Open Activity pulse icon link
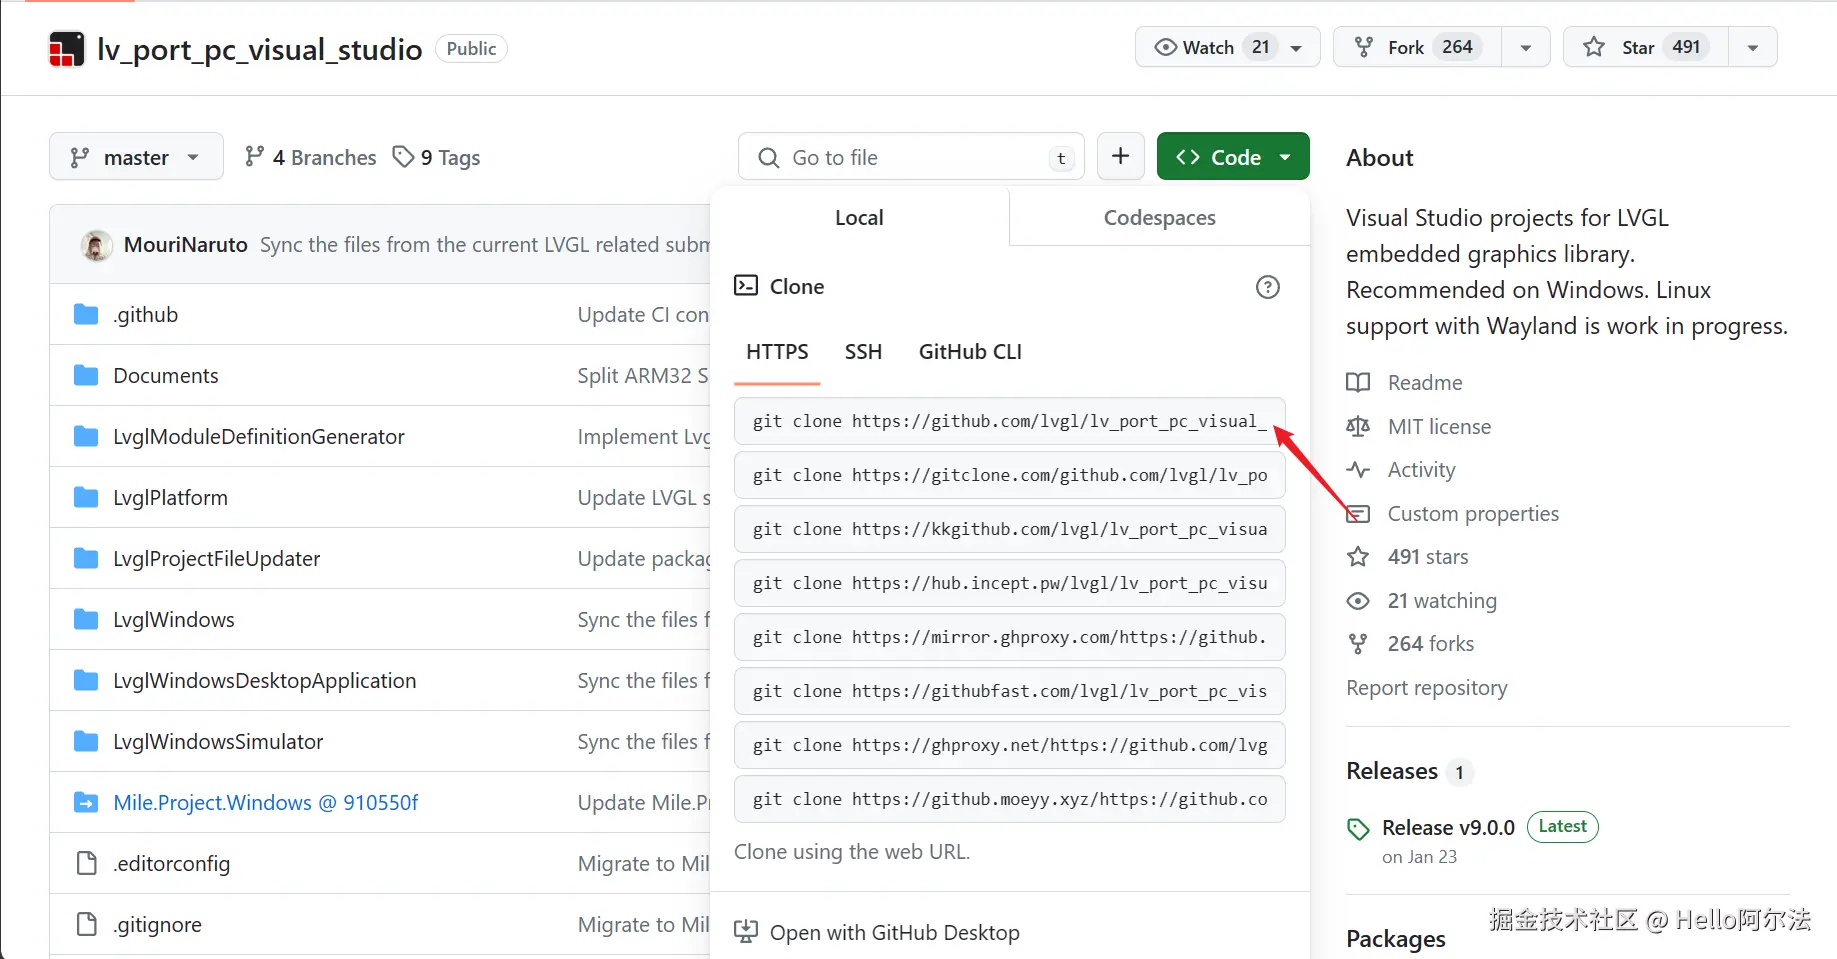The width and height of the screenshot is (1837, 959). point(1358,470)
